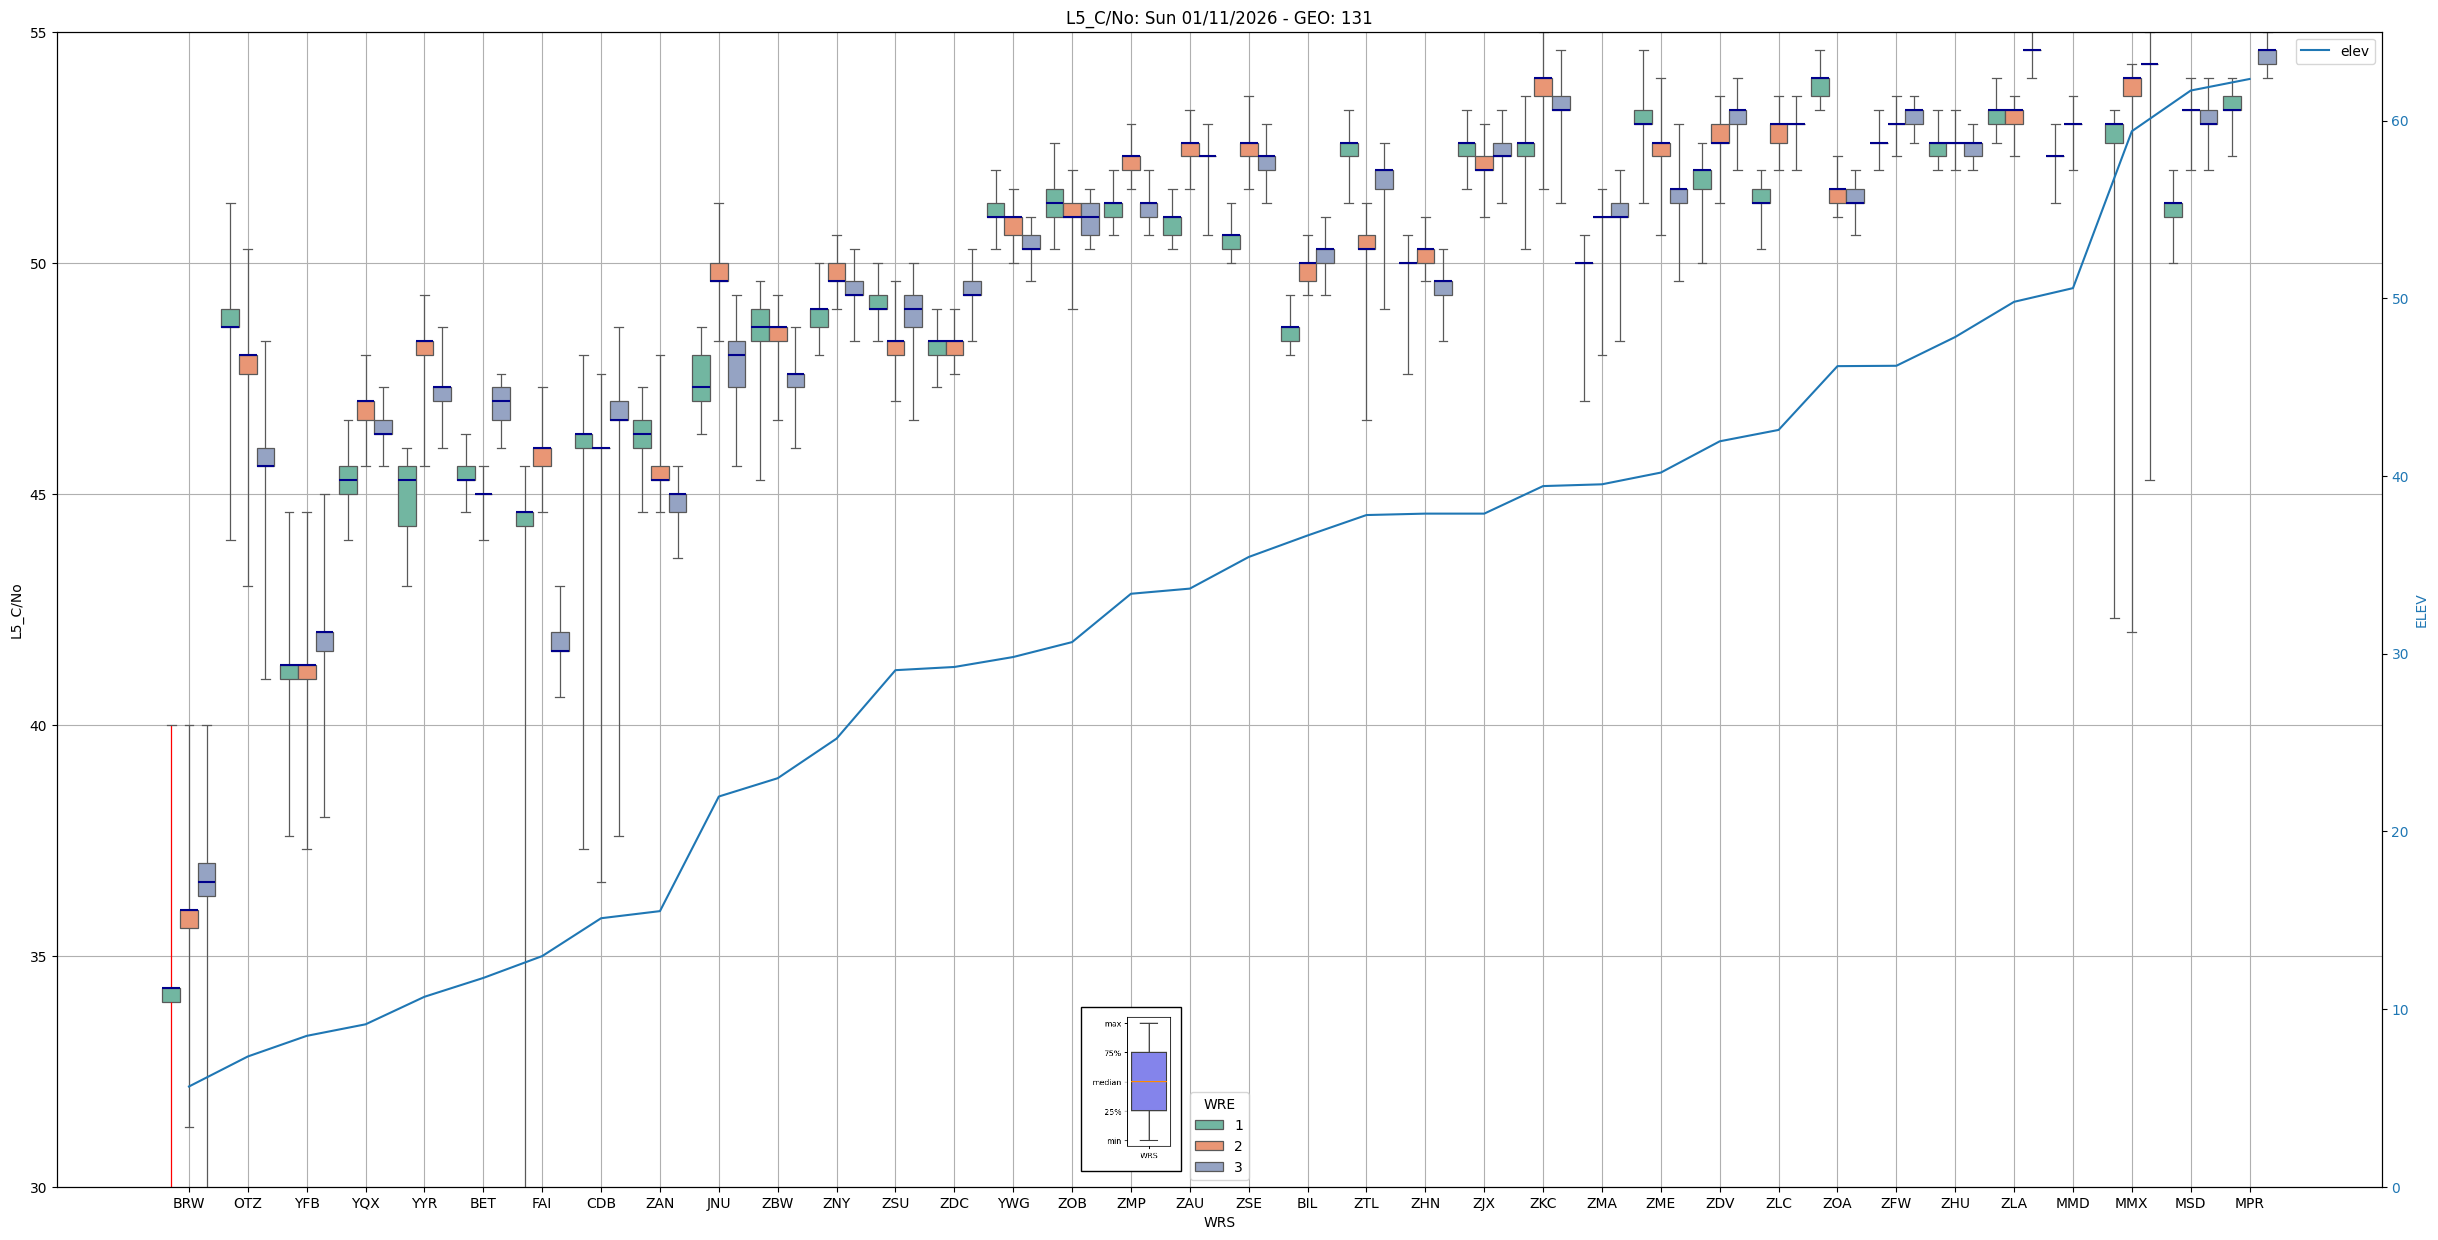Click the BRW station label
2438x1240 pixels.
point(188,1203)
